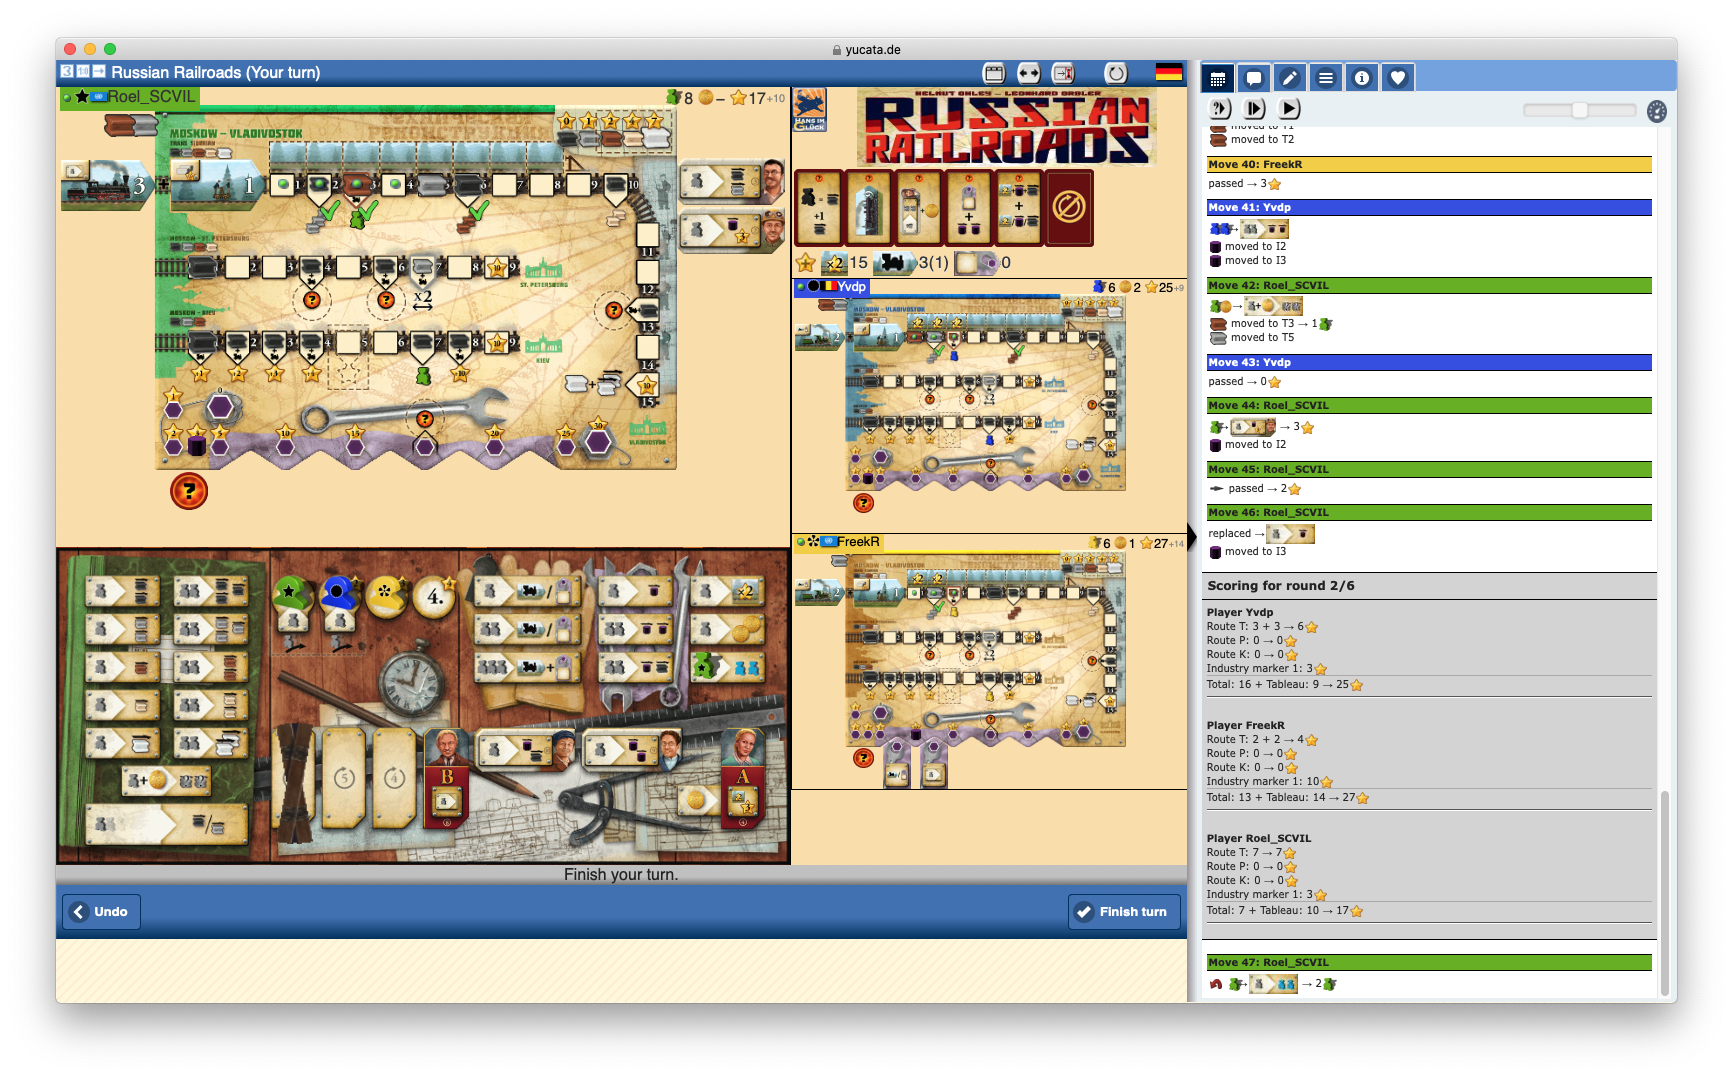Collapse the side panel with the black arrow
Viewport: 1733px width, 1077px height.
[x=1192, y=536]
